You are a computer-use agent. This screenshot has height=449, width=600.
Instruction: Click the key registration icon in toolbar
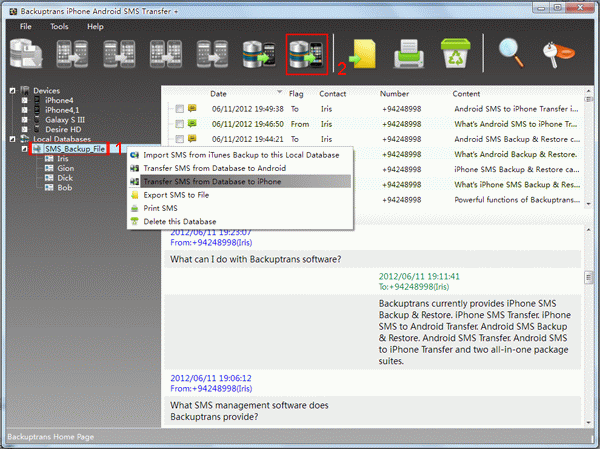click(x=558, y=55)
